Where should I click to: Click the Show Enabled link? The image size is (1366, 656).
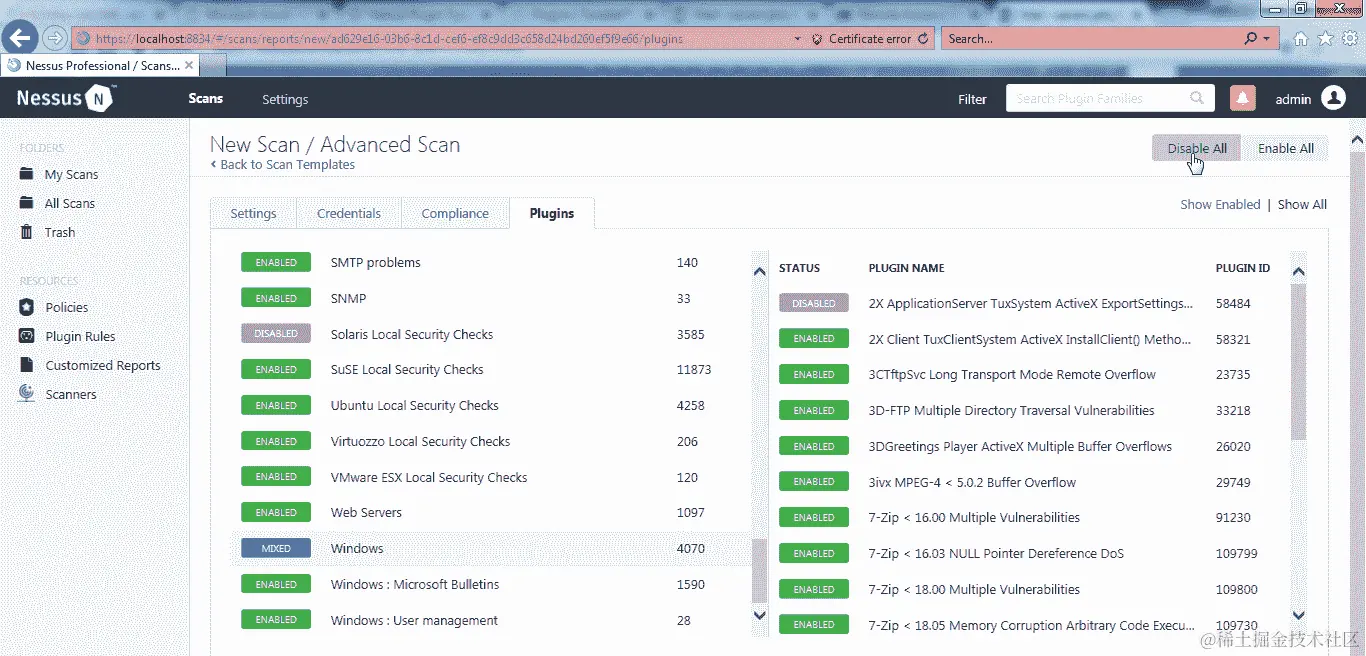(x=1220, y=204)
